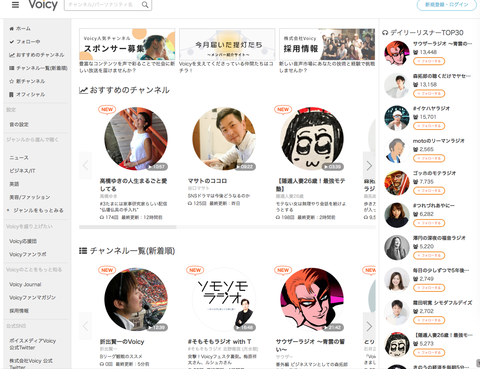Screen dimensions: 480x369
Task: Click 高橋ゆきの人生まるごと愛してる title
Action: pos(133,185)
